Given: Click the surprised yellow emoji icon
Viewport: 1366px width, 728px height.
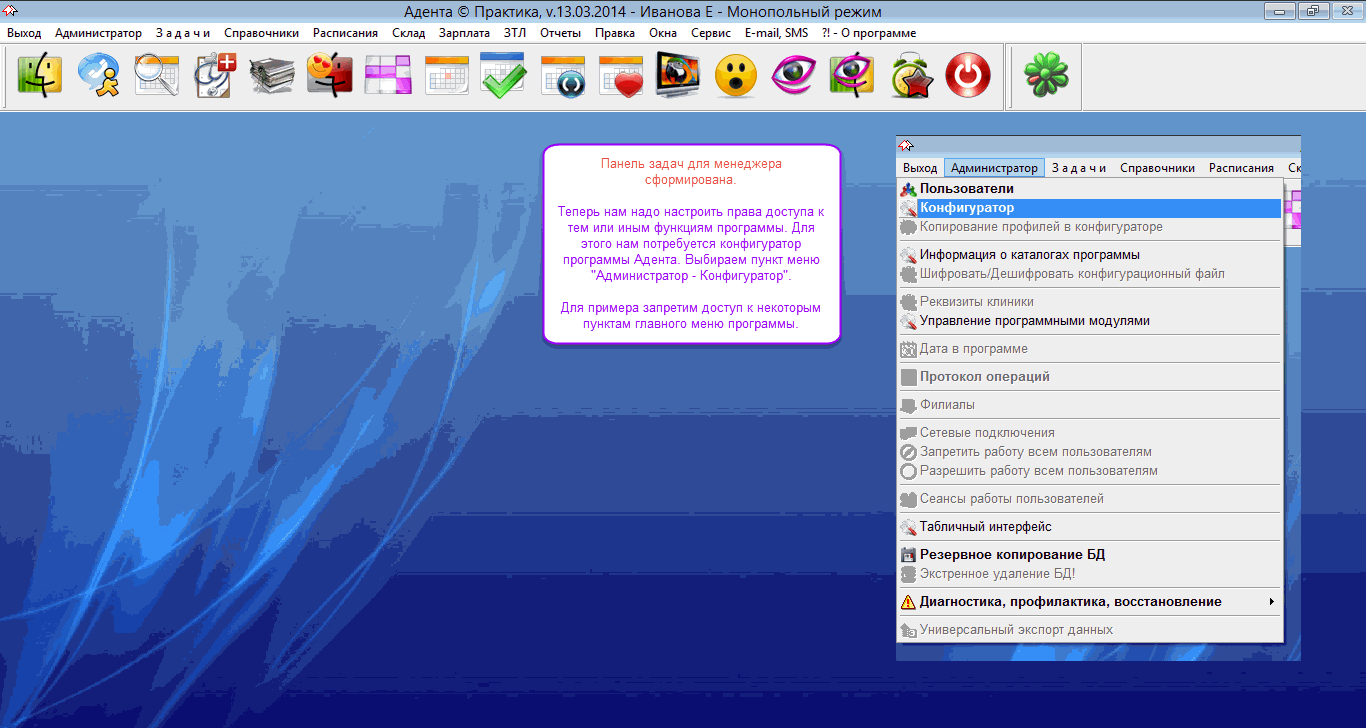Looking at the screenshot, I should (x=735, y=75).
